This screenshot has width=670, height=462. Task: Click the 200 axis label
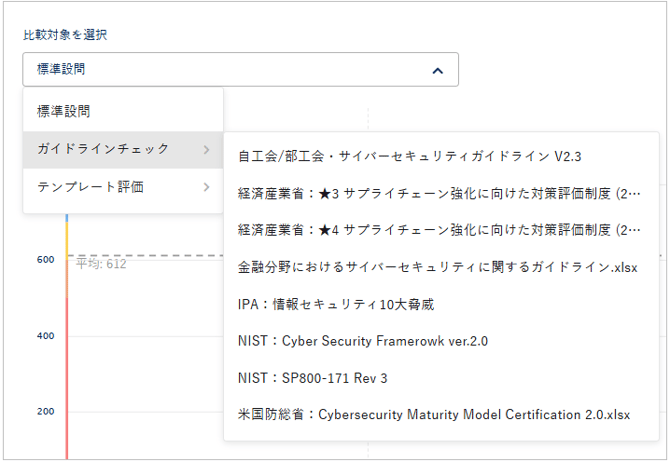(x=46, y=412)
